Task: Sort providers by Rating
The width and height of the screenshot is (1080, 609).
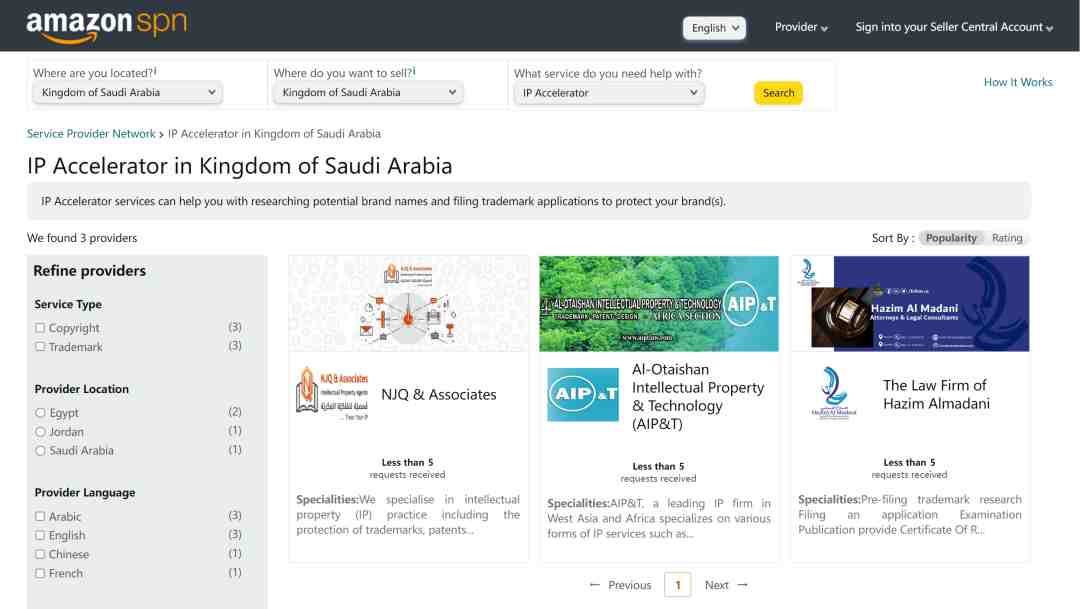Action: tap(1007, 238)
